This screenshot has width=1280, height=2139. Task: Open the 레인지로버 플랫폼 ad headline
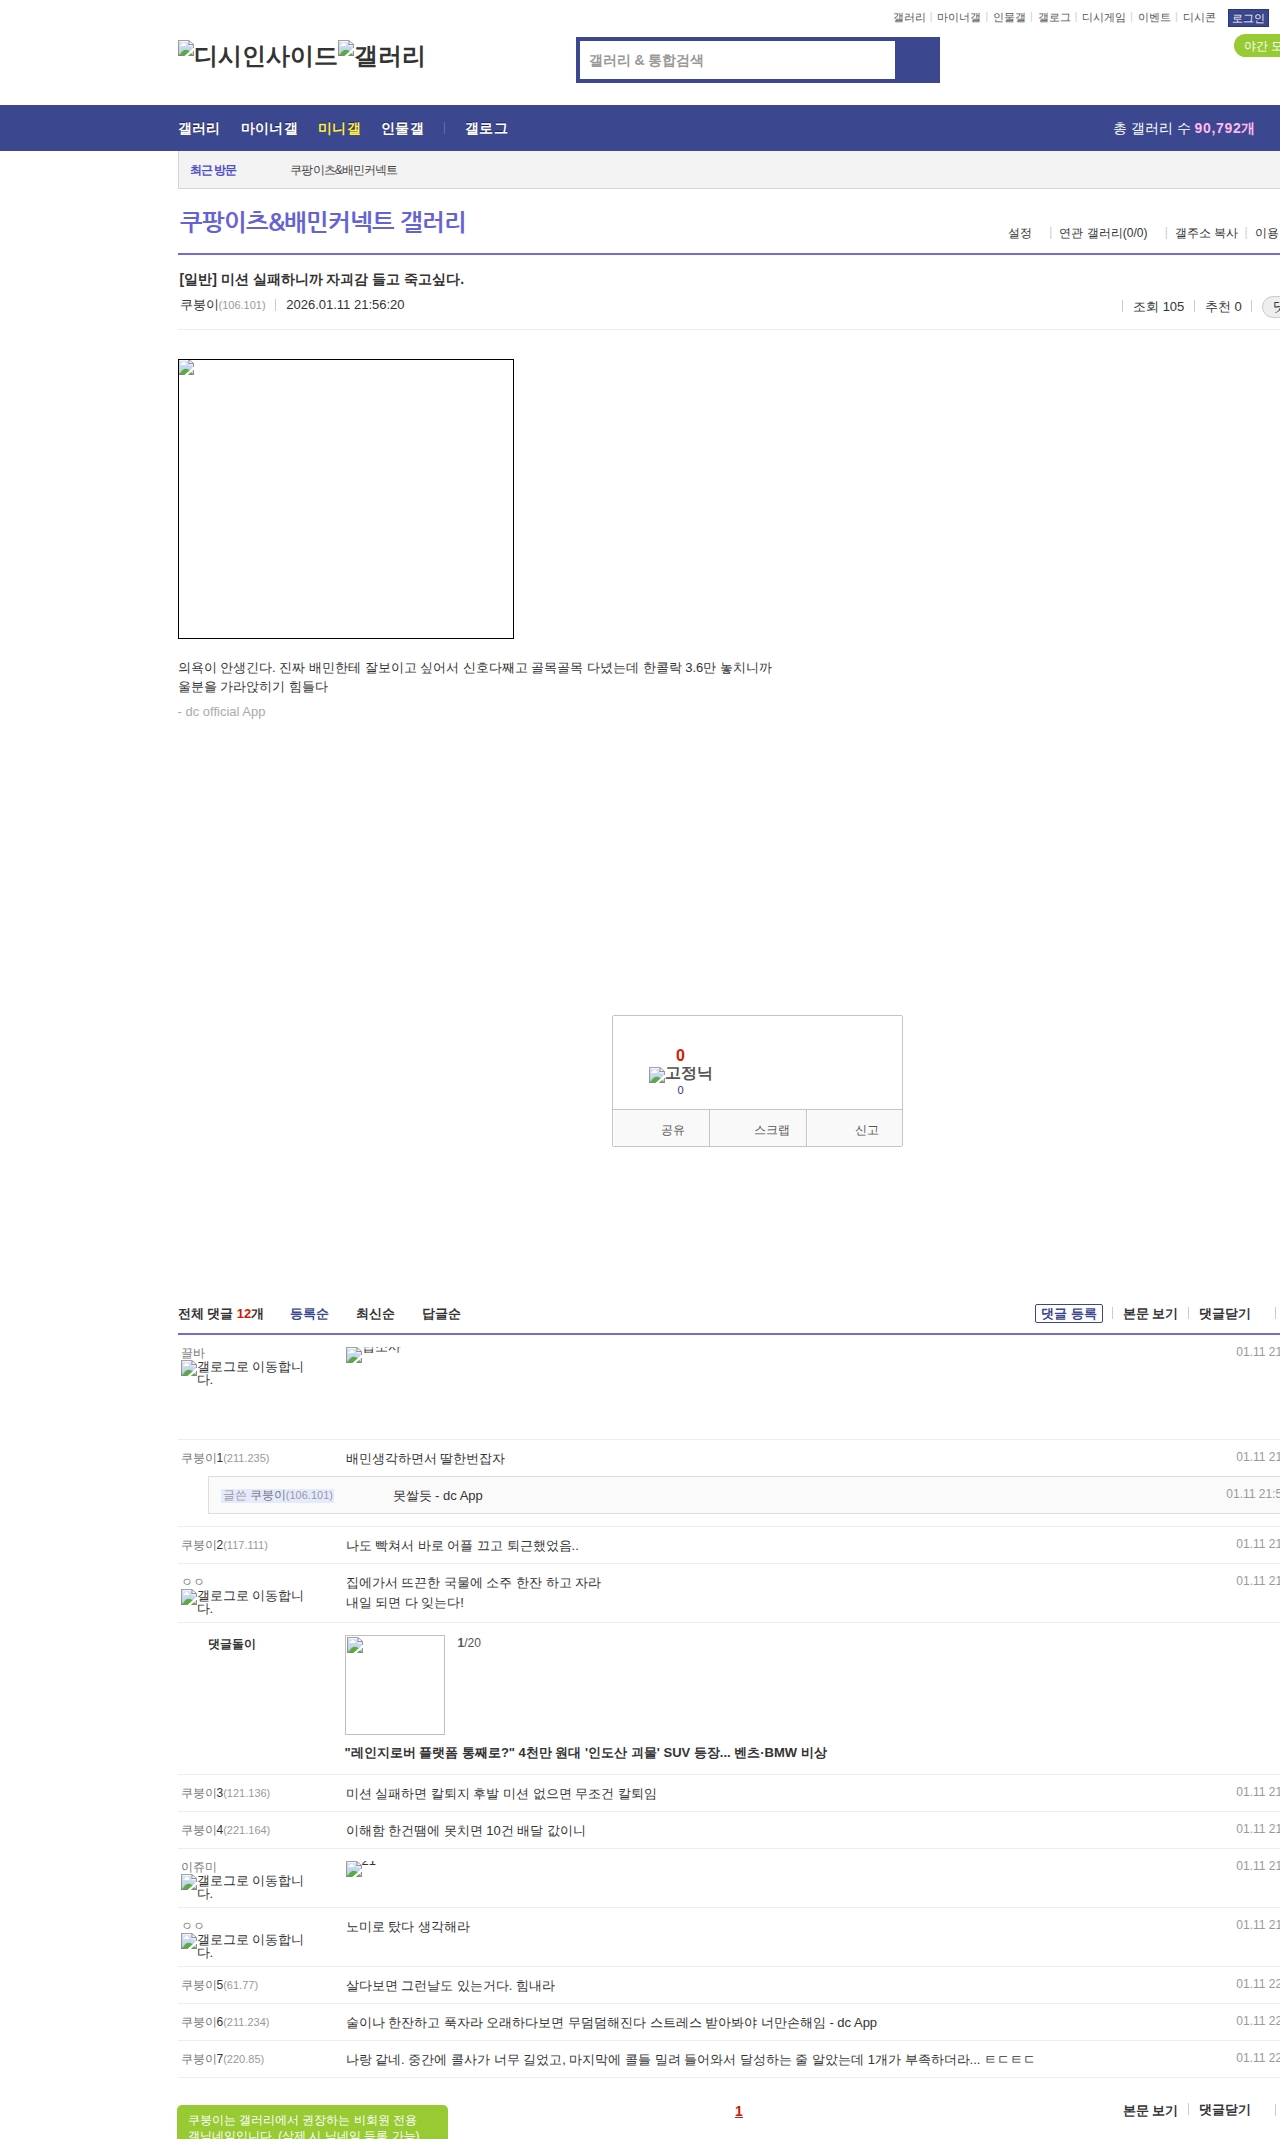[586, 1753]
